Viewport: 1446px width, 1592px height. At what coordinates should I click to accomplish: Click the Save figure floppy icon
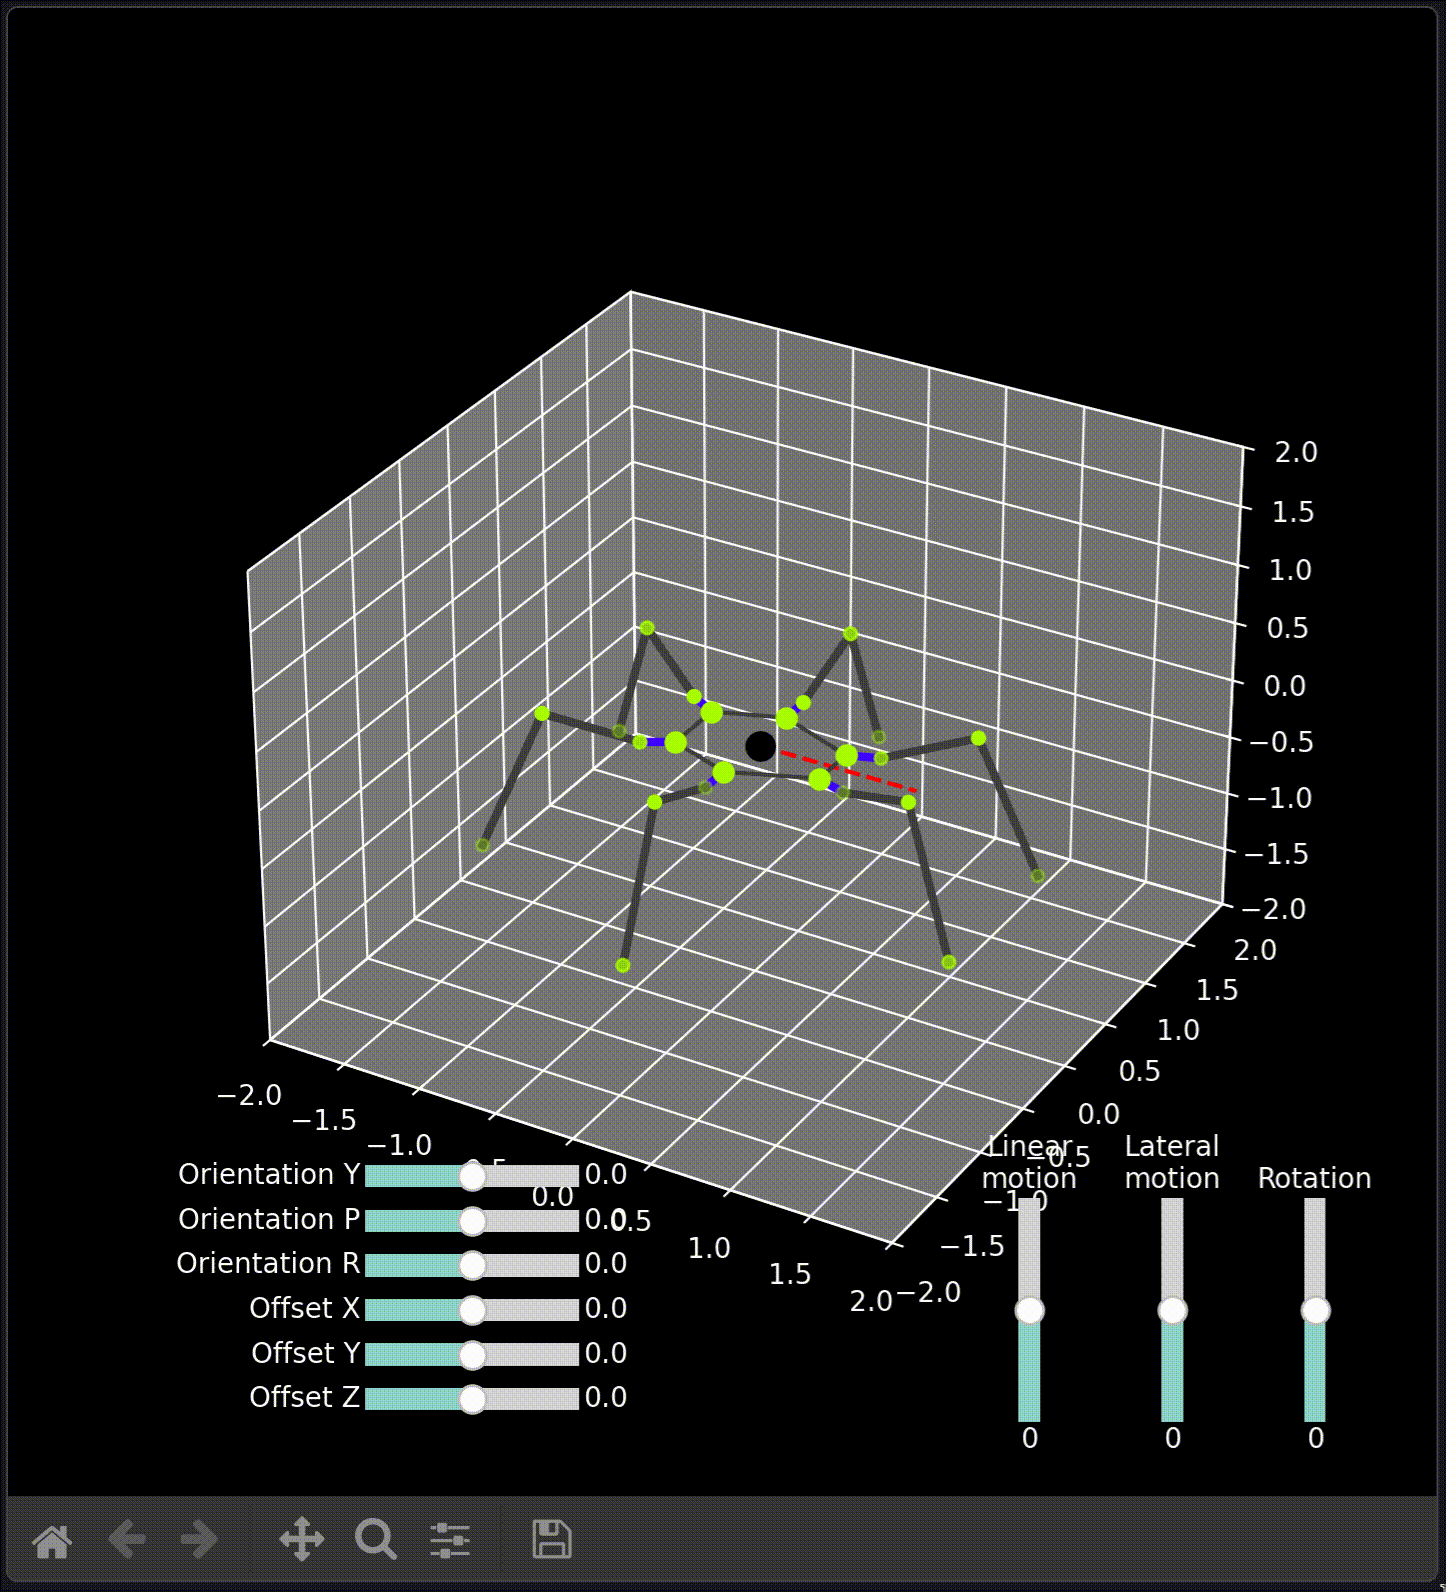[x=551, y=1540]
